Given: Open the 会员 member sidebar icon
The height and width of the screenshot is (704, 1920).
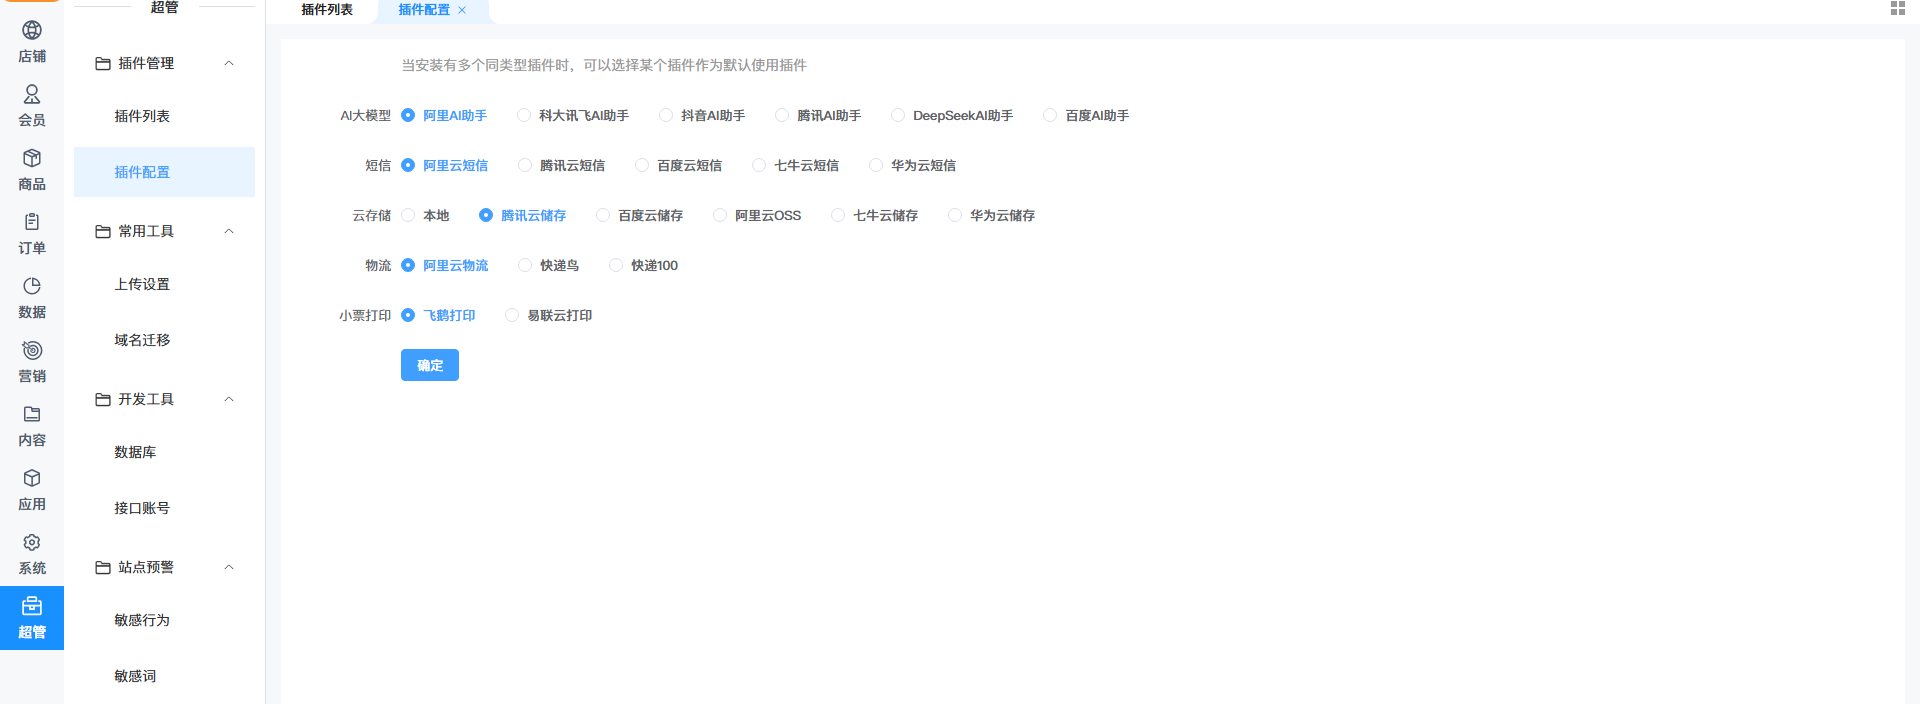Looking at the screenshot, I should [32, 94].
